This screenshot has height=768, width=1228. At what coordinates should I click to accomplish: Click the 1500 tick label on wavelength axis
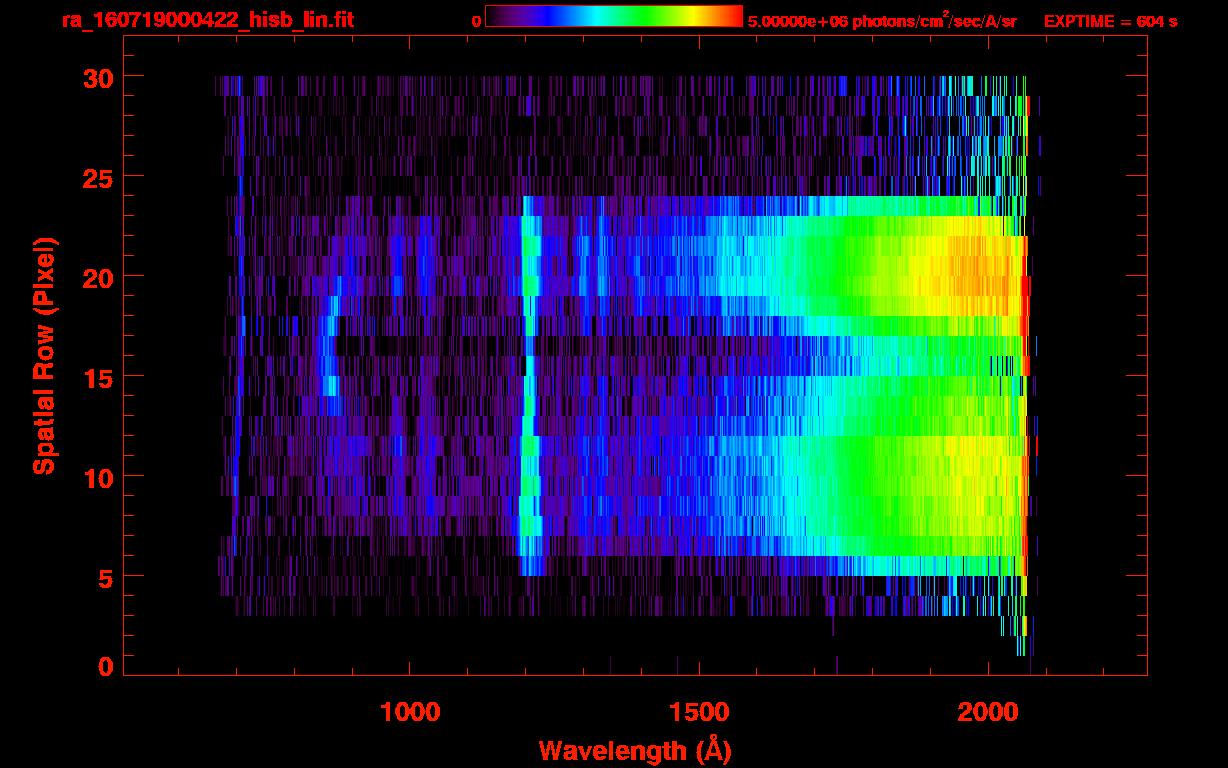tap(699, 712)
